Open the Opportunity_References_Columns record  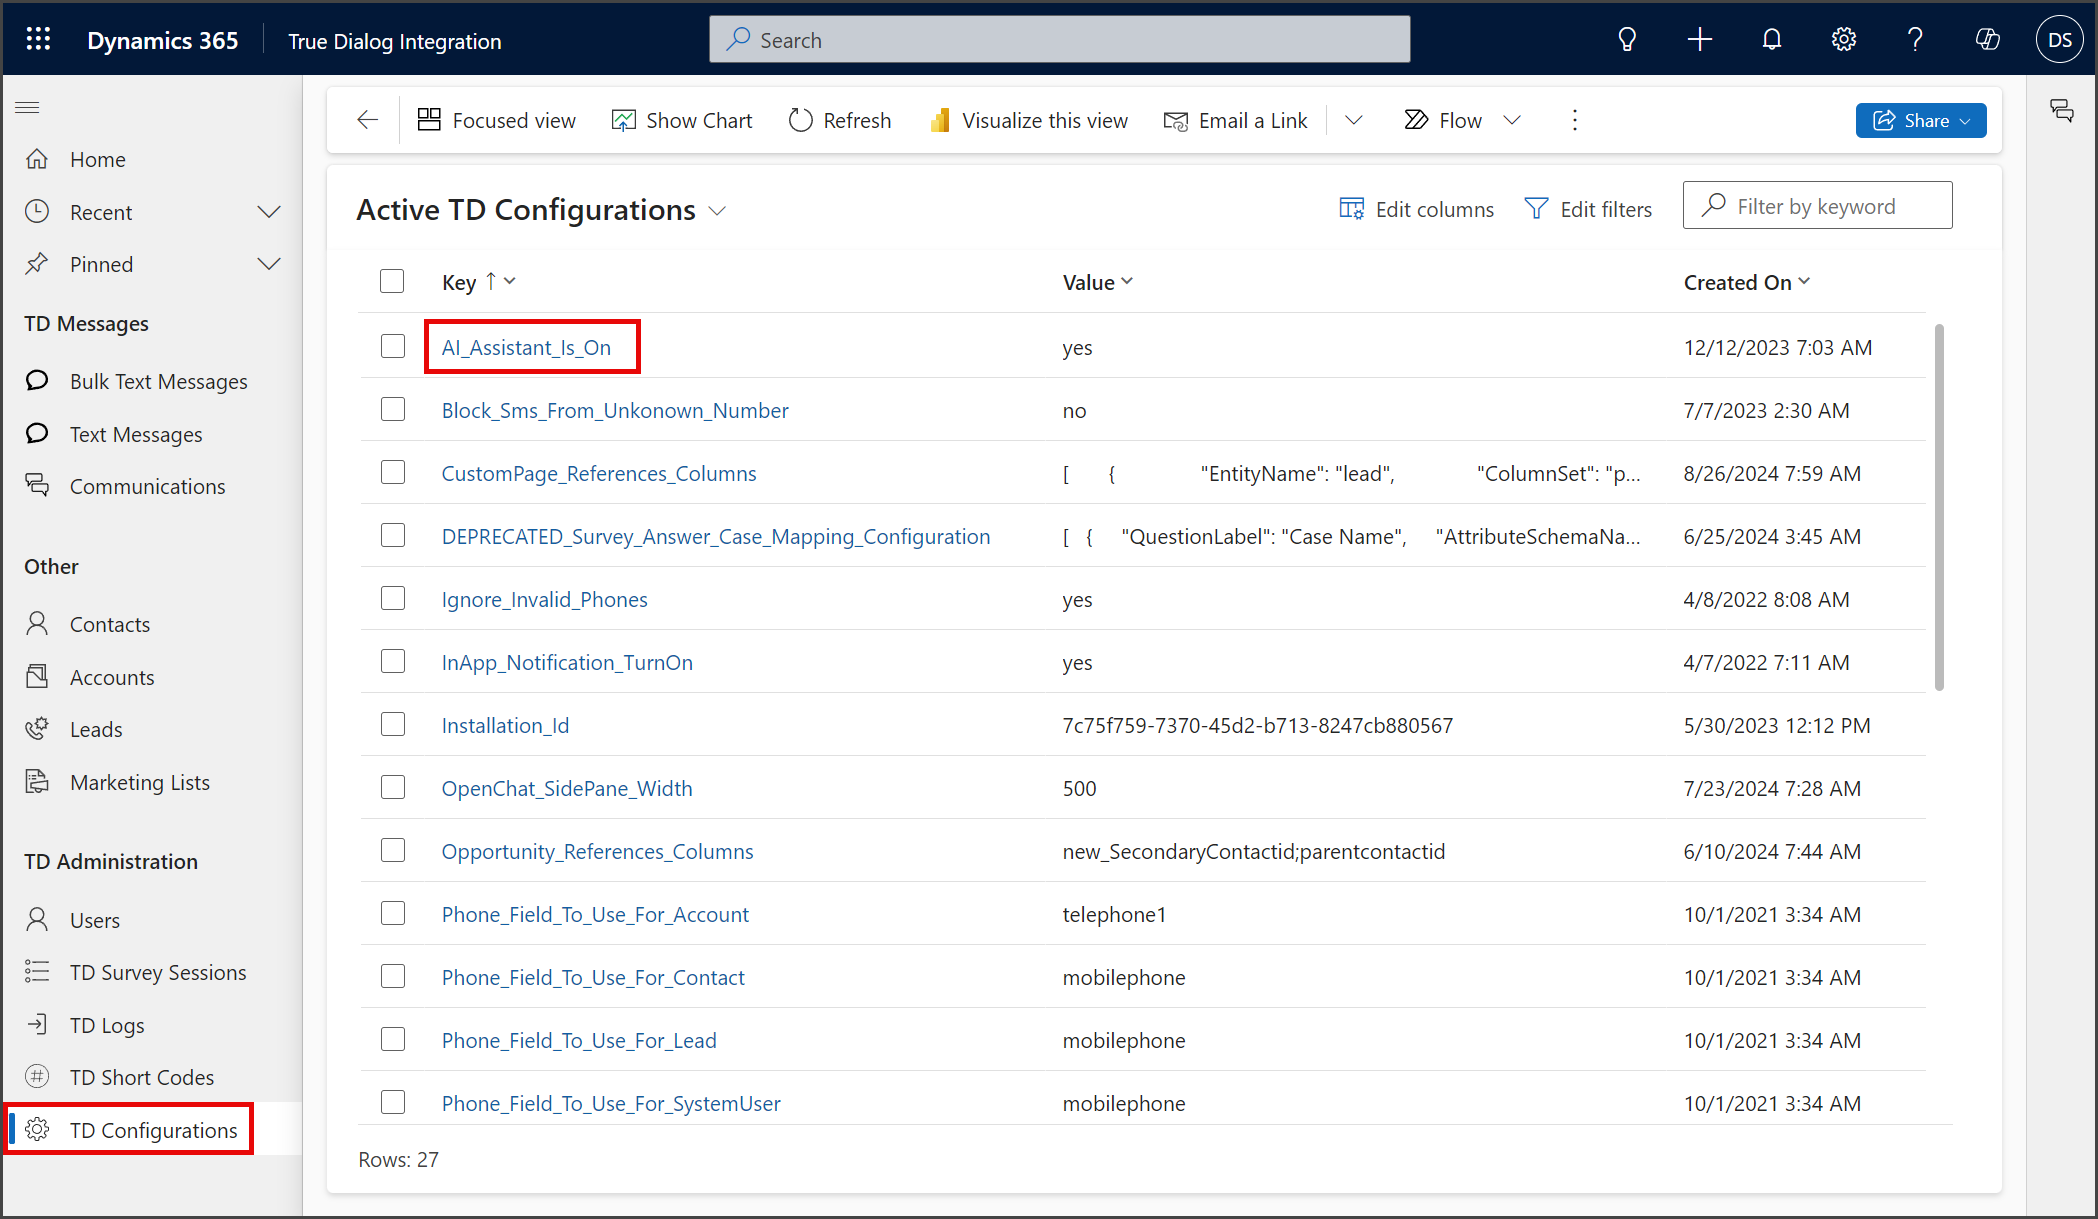(x=597, y=851)
